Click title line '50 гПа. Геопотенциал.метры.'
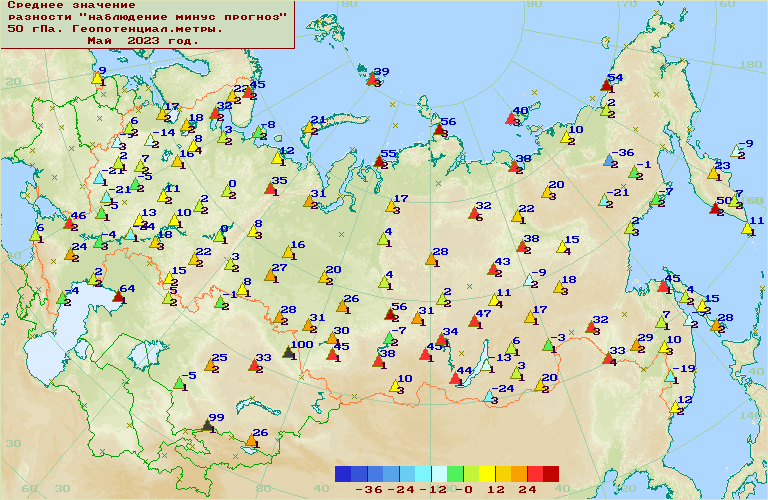Image resolution: width=768 pixels, height=500 pixels. tap(115, 29)
